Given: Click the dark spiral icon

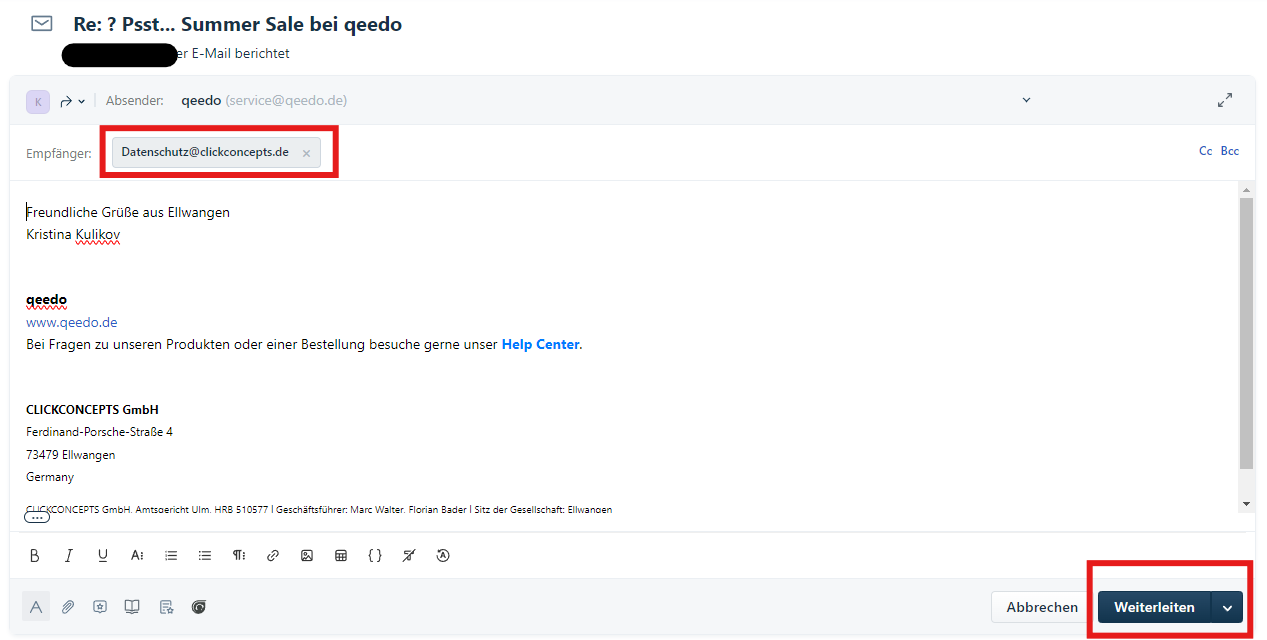Looking at the screenshot, I should click(x=199, y=606).
